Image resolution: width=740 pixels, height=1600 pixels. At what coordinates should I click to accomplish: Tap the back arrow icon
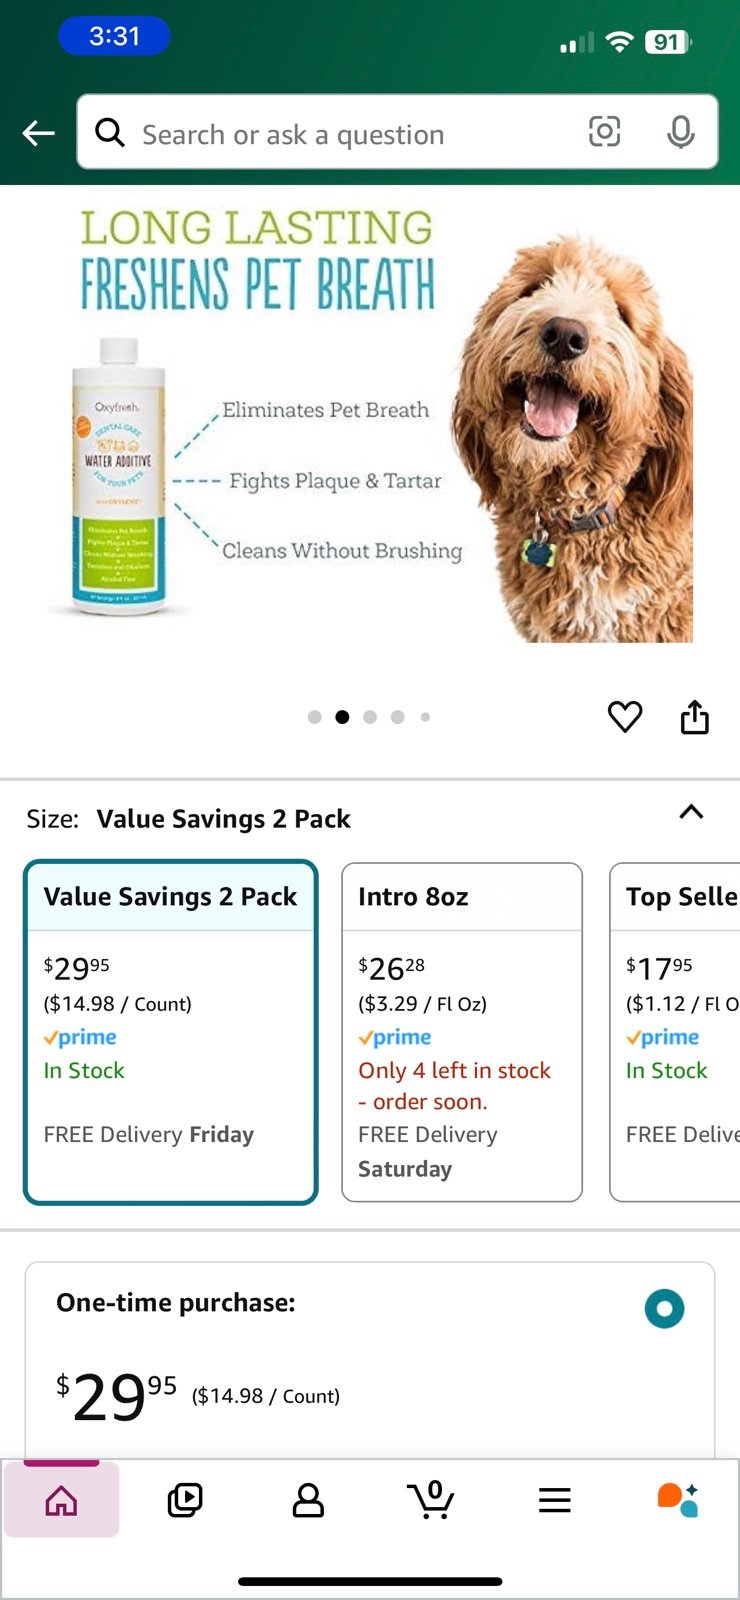coord(39,132)
